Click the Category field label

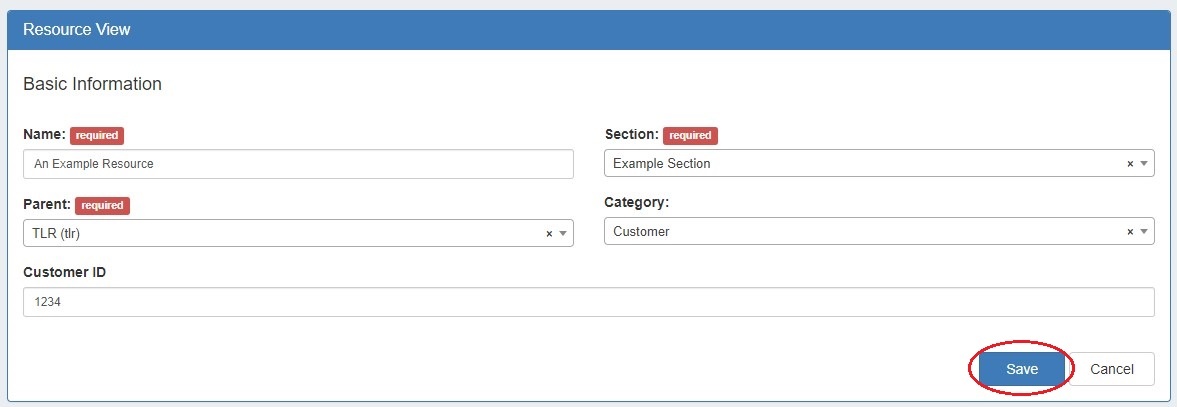click(x=636, y=203)
